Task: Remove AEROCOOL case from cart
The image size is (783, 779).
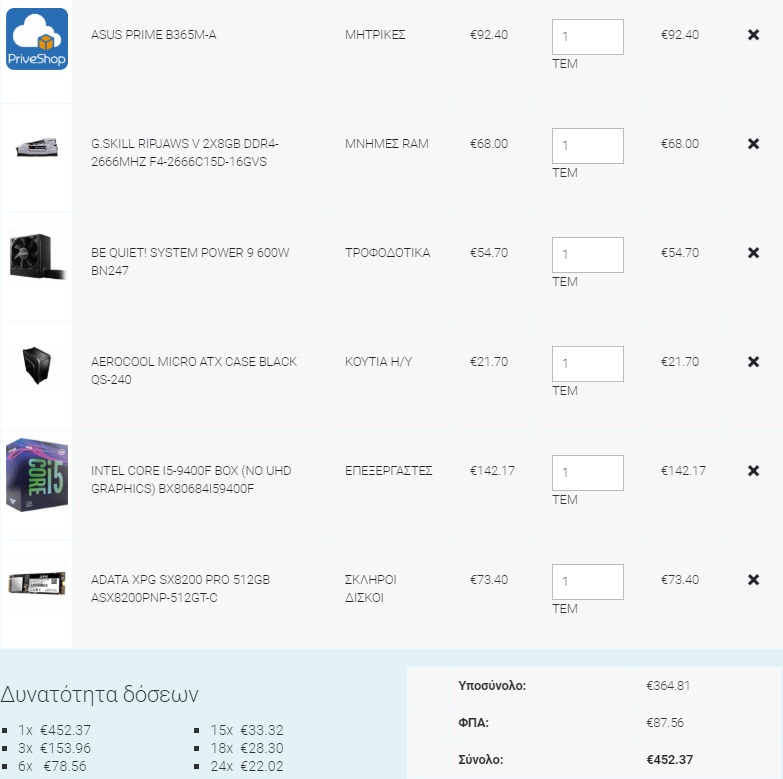Action: [753, 362]
